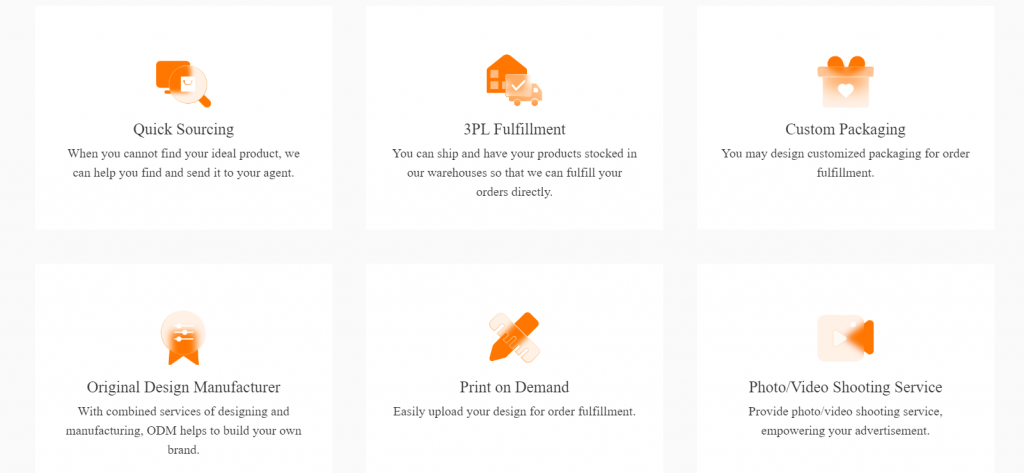
Task: Click the Original Design Manufacturer badge icon
Action: point(184,338)
